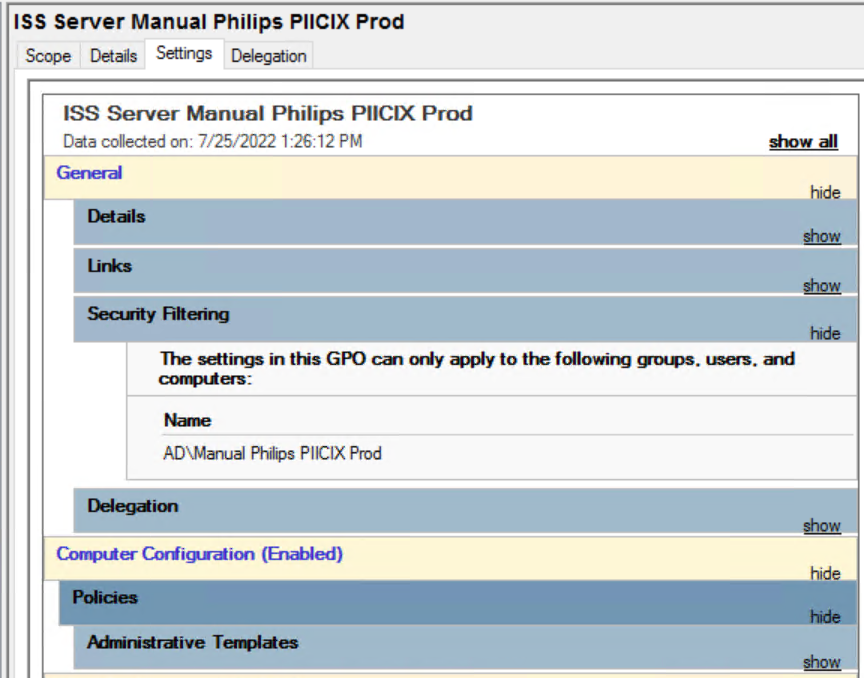Image resolution: width=864 pixels, height=678 pixels.
Task: Switch to the Scope tab
Action: coord(48,56)
